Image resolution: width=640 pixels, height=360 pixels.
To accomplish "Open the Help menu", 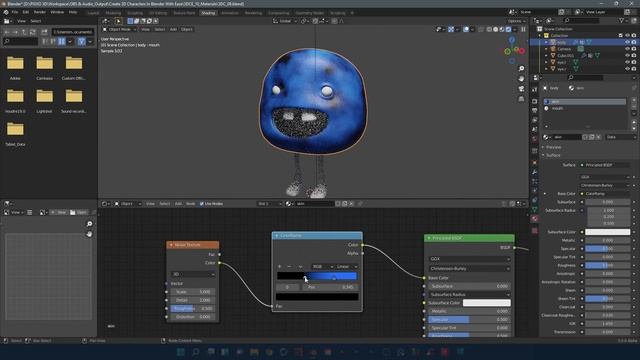I will point(73,12).
